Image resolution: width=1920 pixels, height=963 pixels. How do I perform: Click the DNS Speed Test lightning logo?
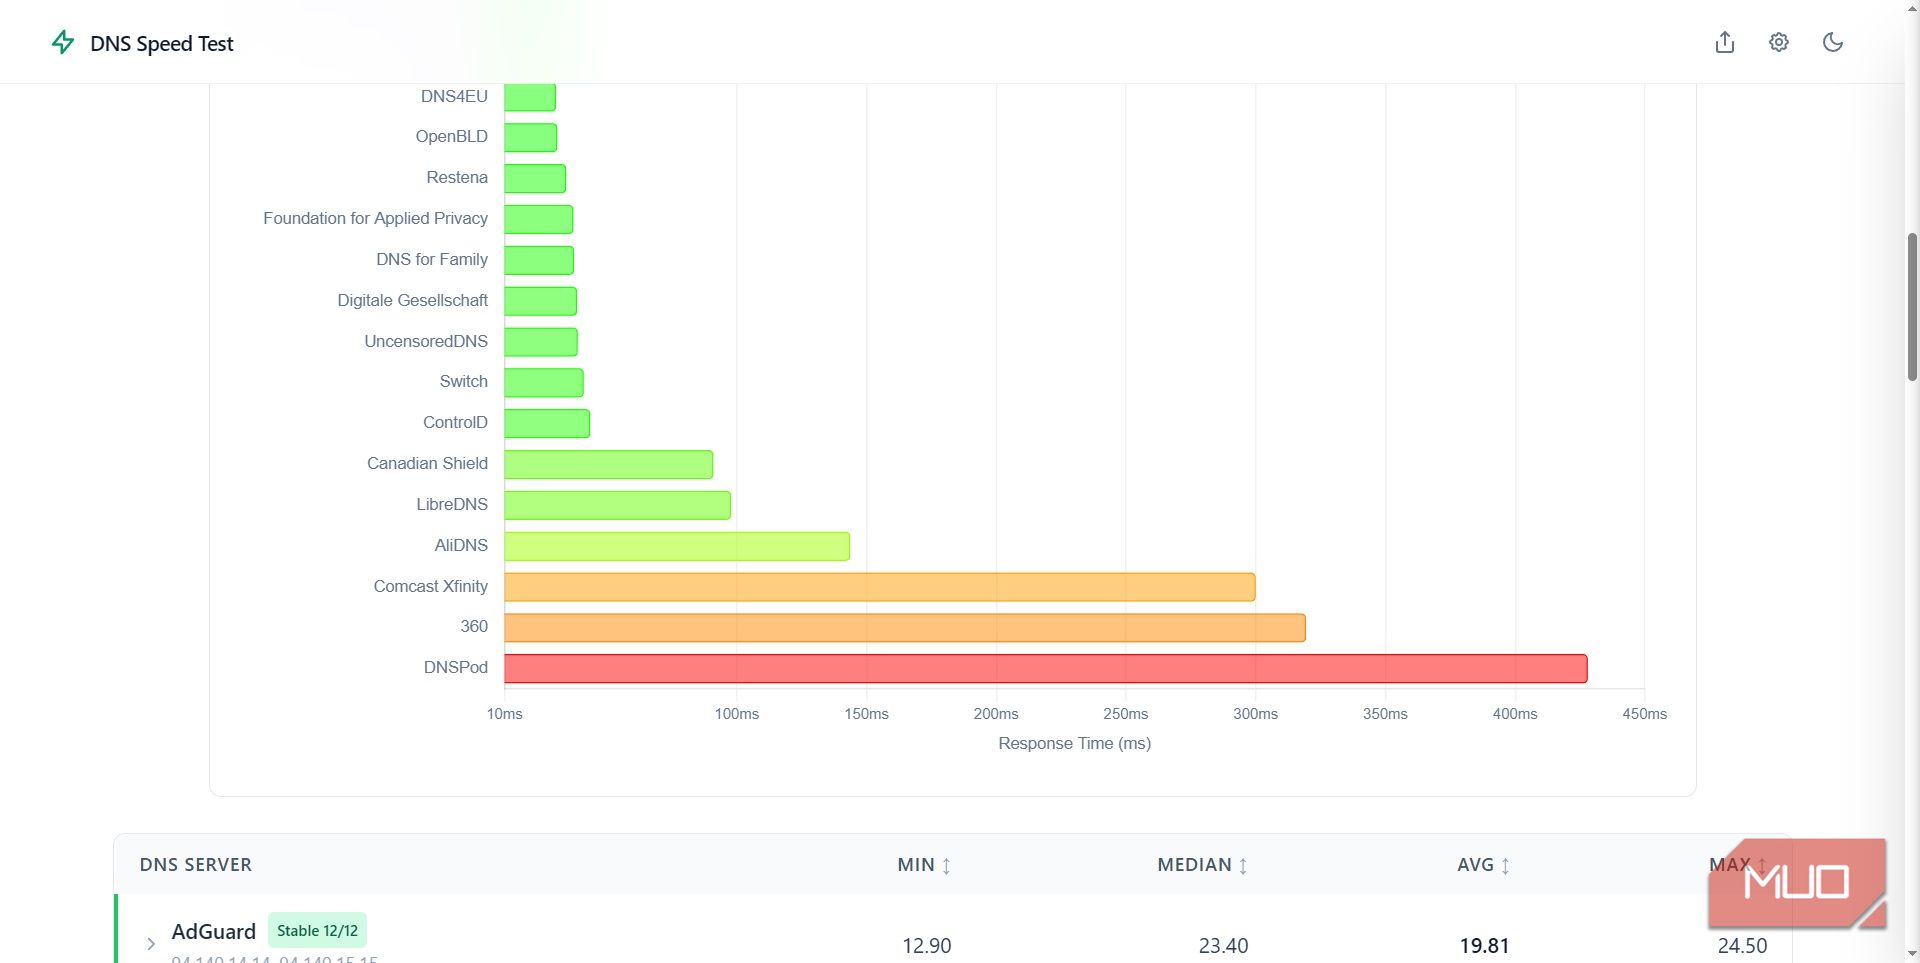pos(63,42)
